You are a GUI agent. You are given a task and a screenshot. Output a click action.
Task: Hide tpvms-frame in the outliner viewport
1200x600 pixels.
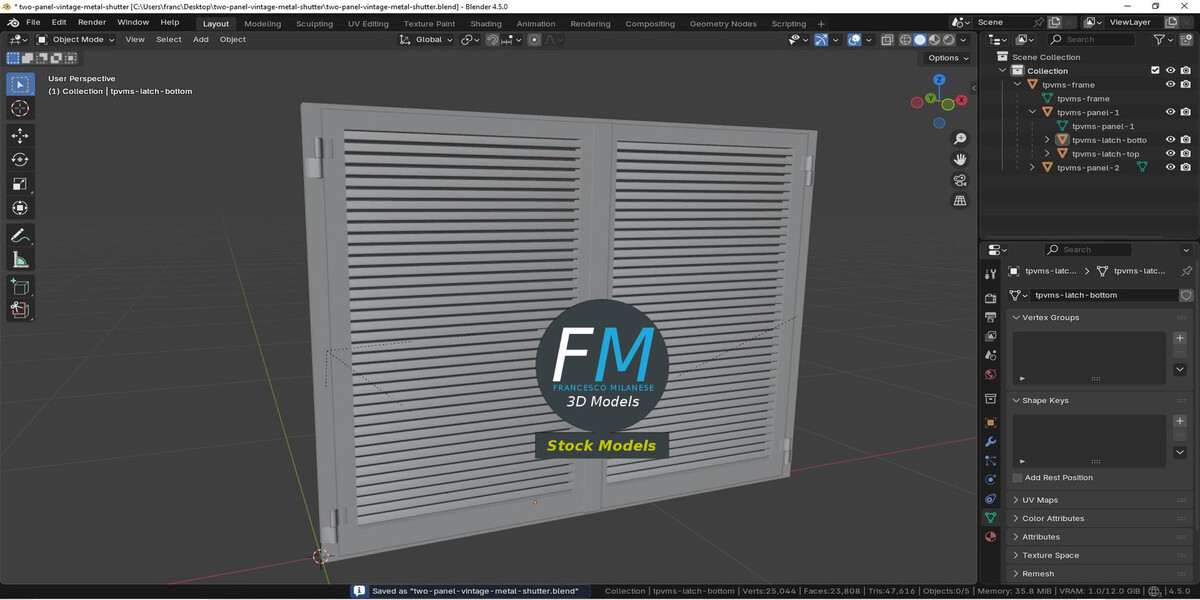tap(1170, 85)
